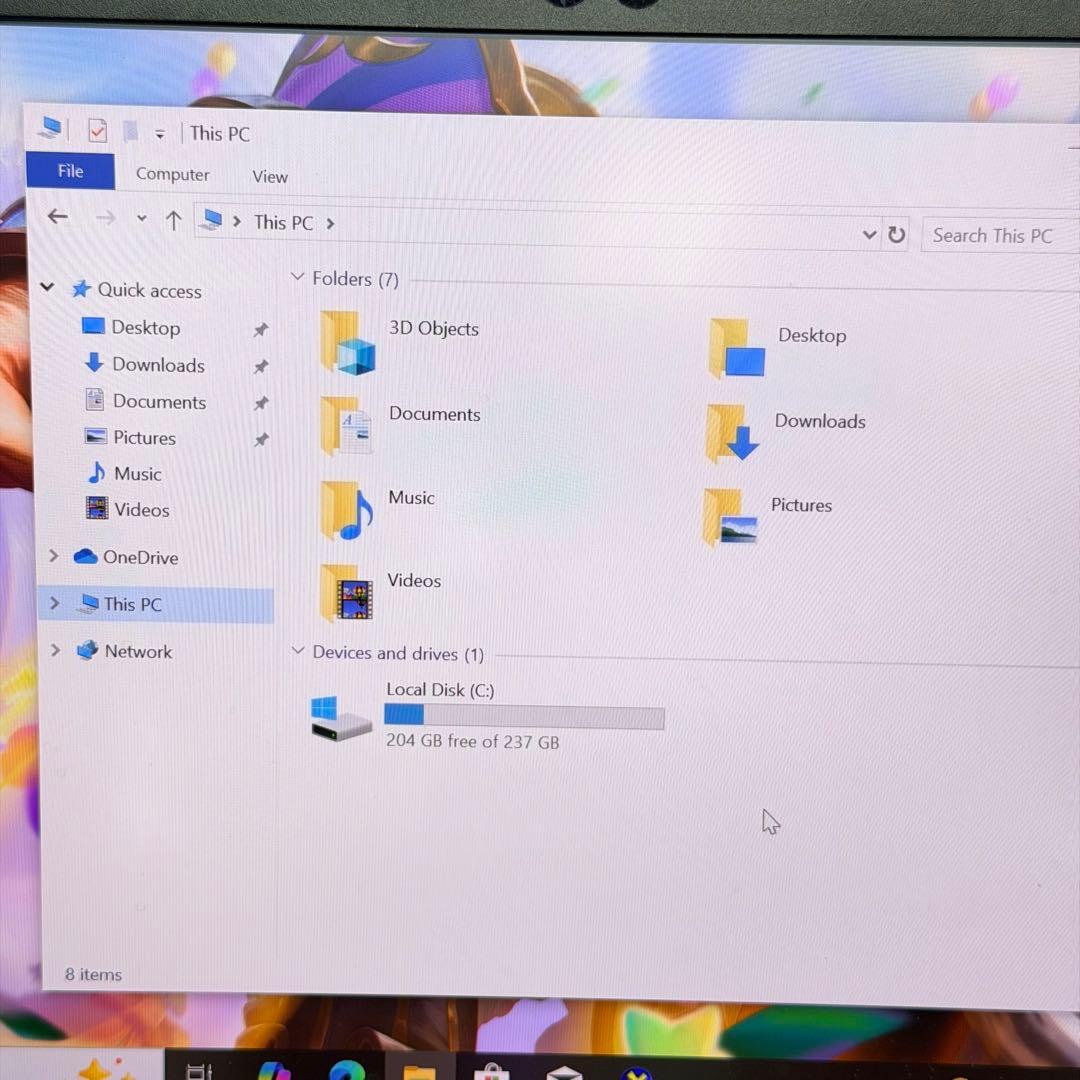Screen dimensions: 1080x1080
Task: Click the Properties icon in the quick access toolbar
Action: point(96,130)
